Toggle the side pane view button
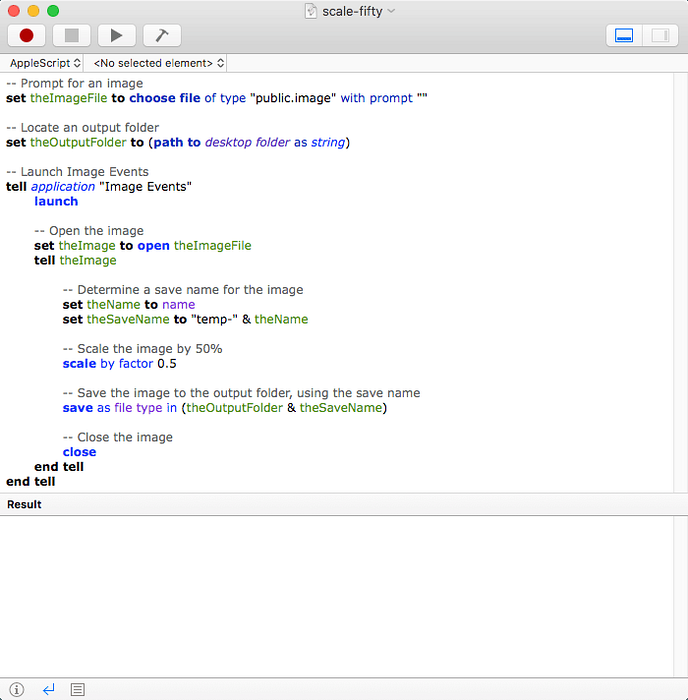 coord(659,35)
